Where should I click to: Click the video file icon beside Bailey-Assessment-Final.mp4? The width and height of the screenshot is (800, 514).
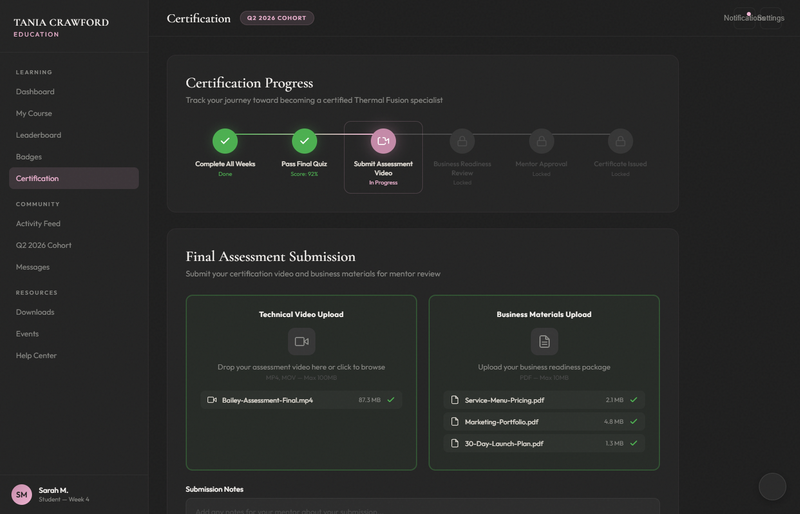[x=212, y=400]
